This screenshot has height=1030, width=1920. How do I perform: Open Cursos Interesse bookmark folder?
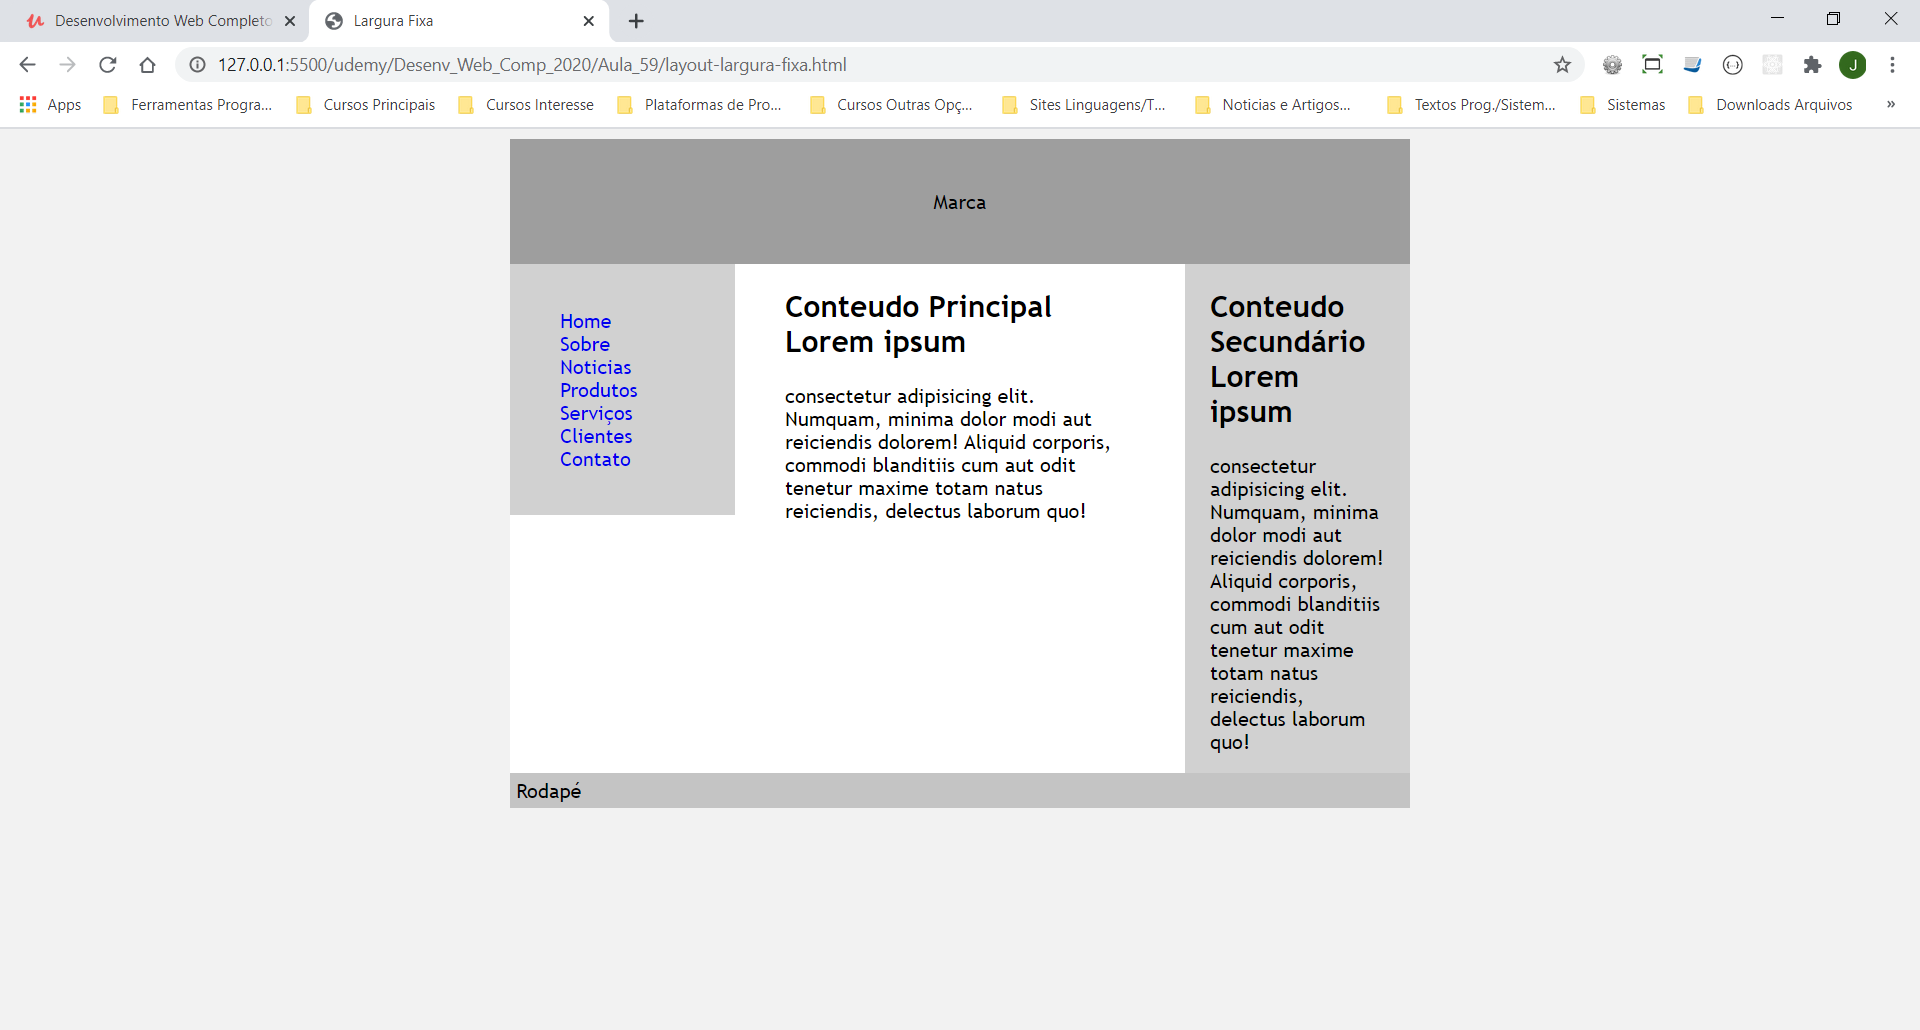526,105
